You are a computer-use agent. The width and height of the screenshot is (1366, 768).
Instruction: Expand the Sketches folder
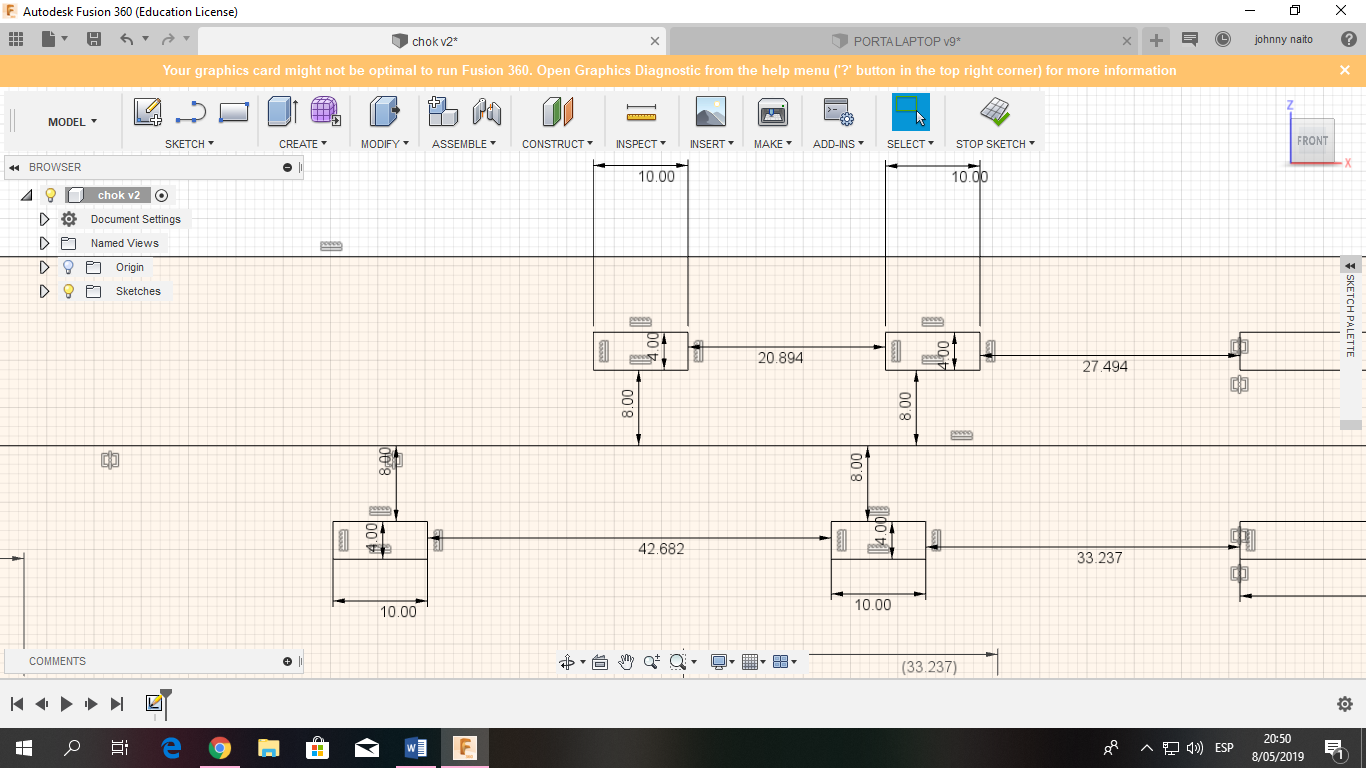[44, 291]
